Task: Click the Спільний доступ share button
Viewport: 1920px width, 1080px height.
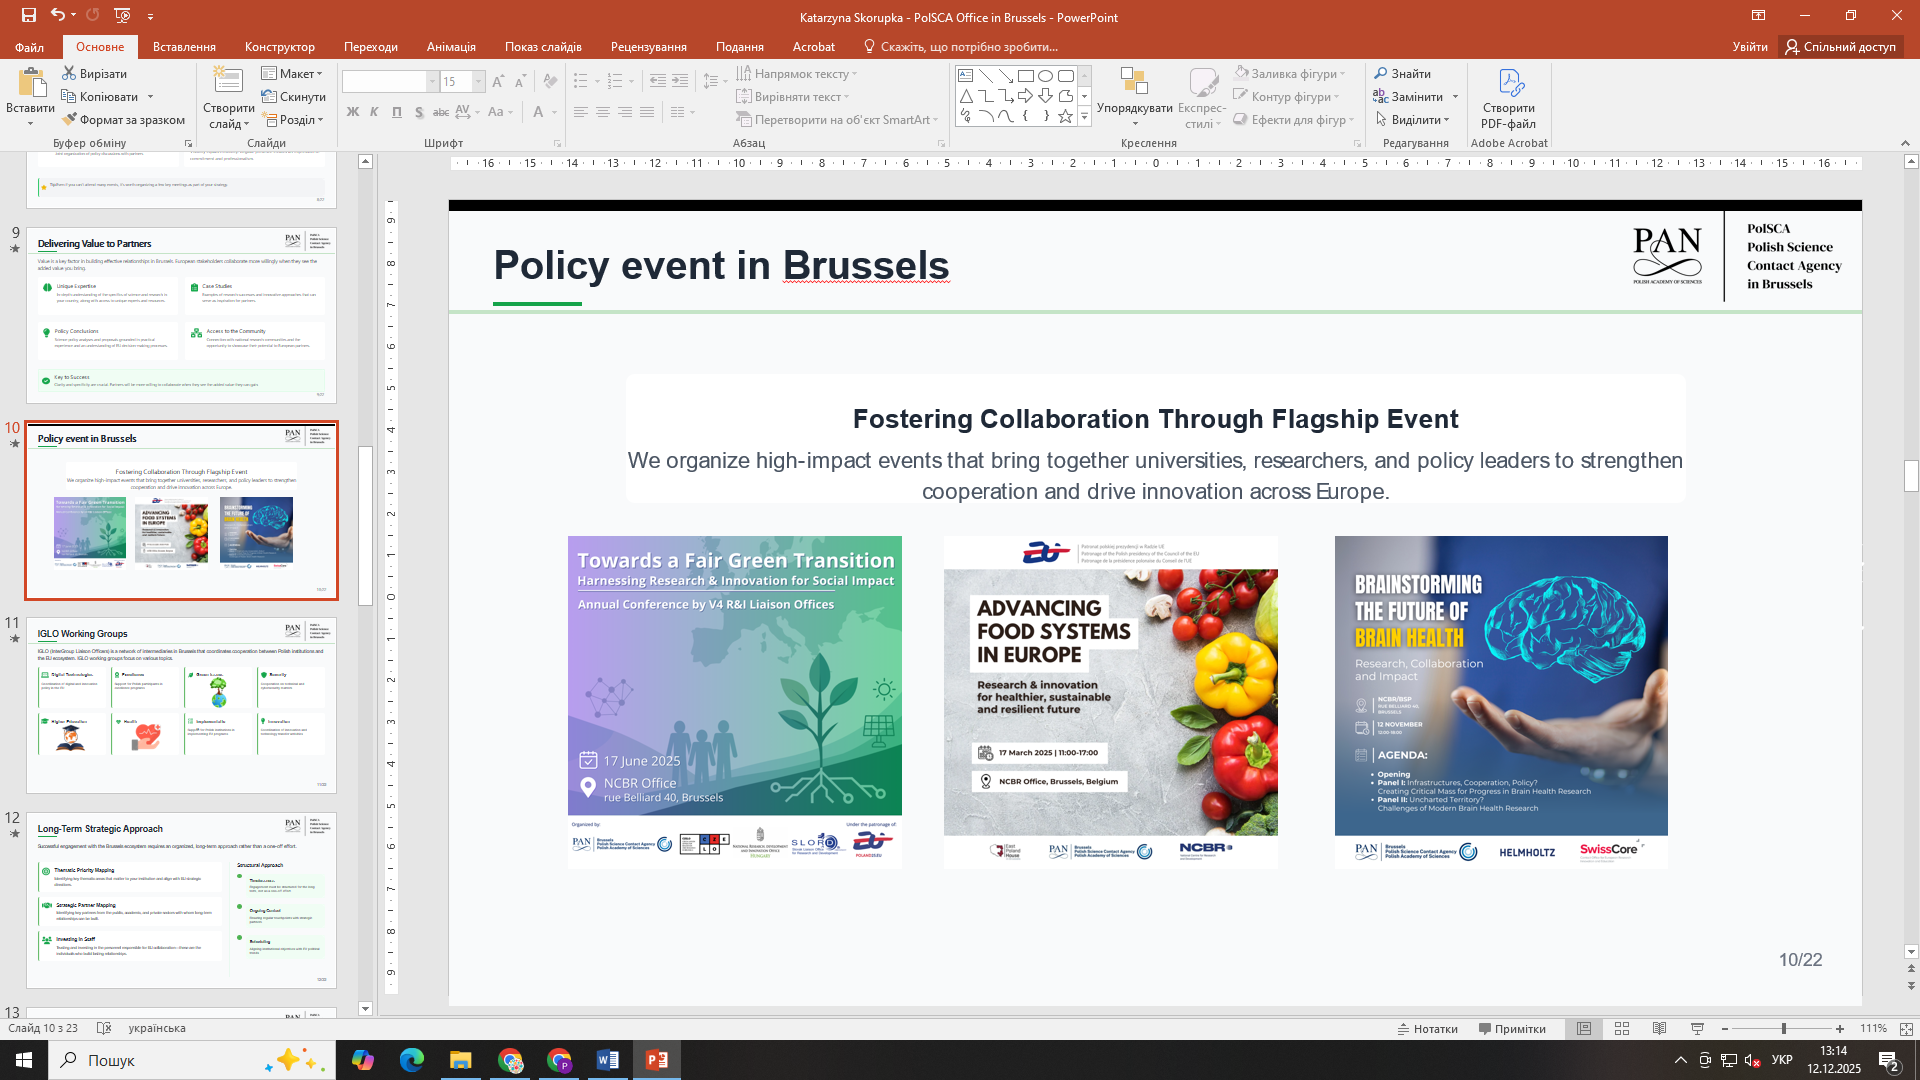Action: point(1842,47)
